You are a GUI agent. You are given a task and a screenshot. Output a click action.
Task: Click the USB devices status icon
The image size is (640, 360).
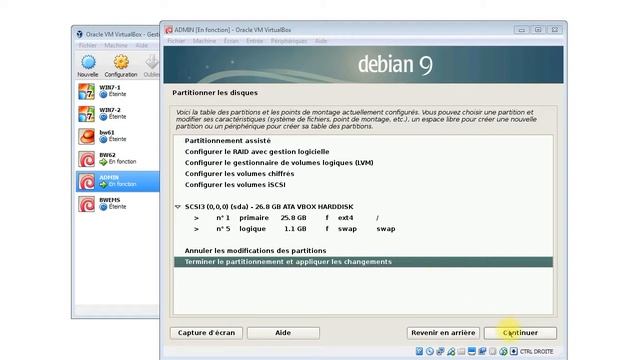[451, 351]
